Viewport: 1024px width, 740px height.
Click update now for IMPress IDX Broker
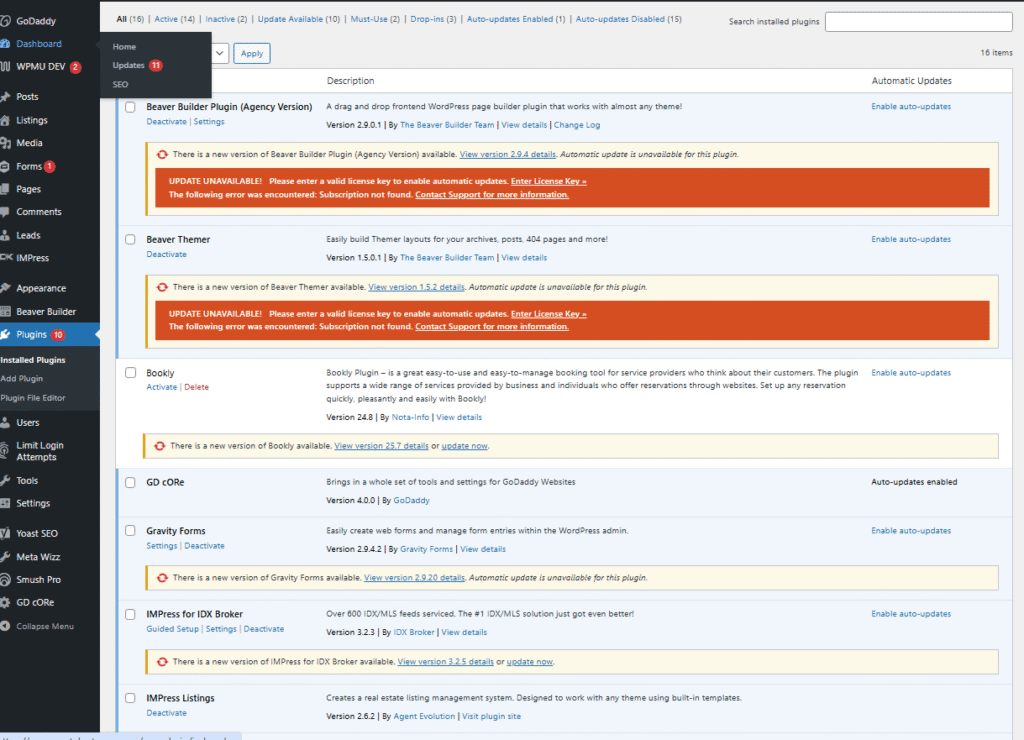530,662
